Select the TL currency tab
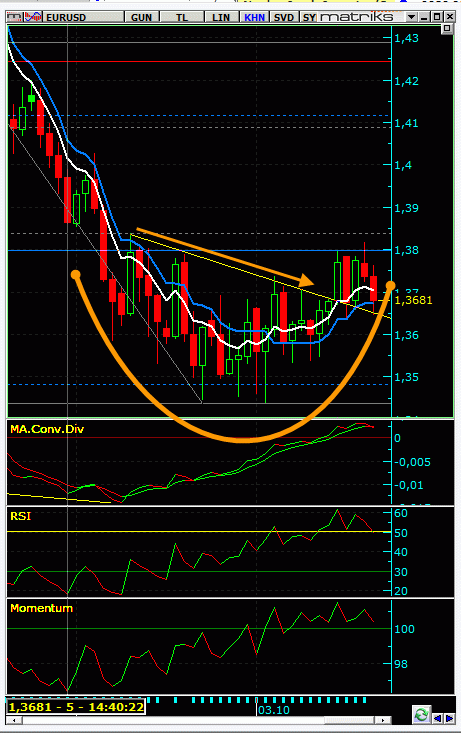 (x=182, y=17)
